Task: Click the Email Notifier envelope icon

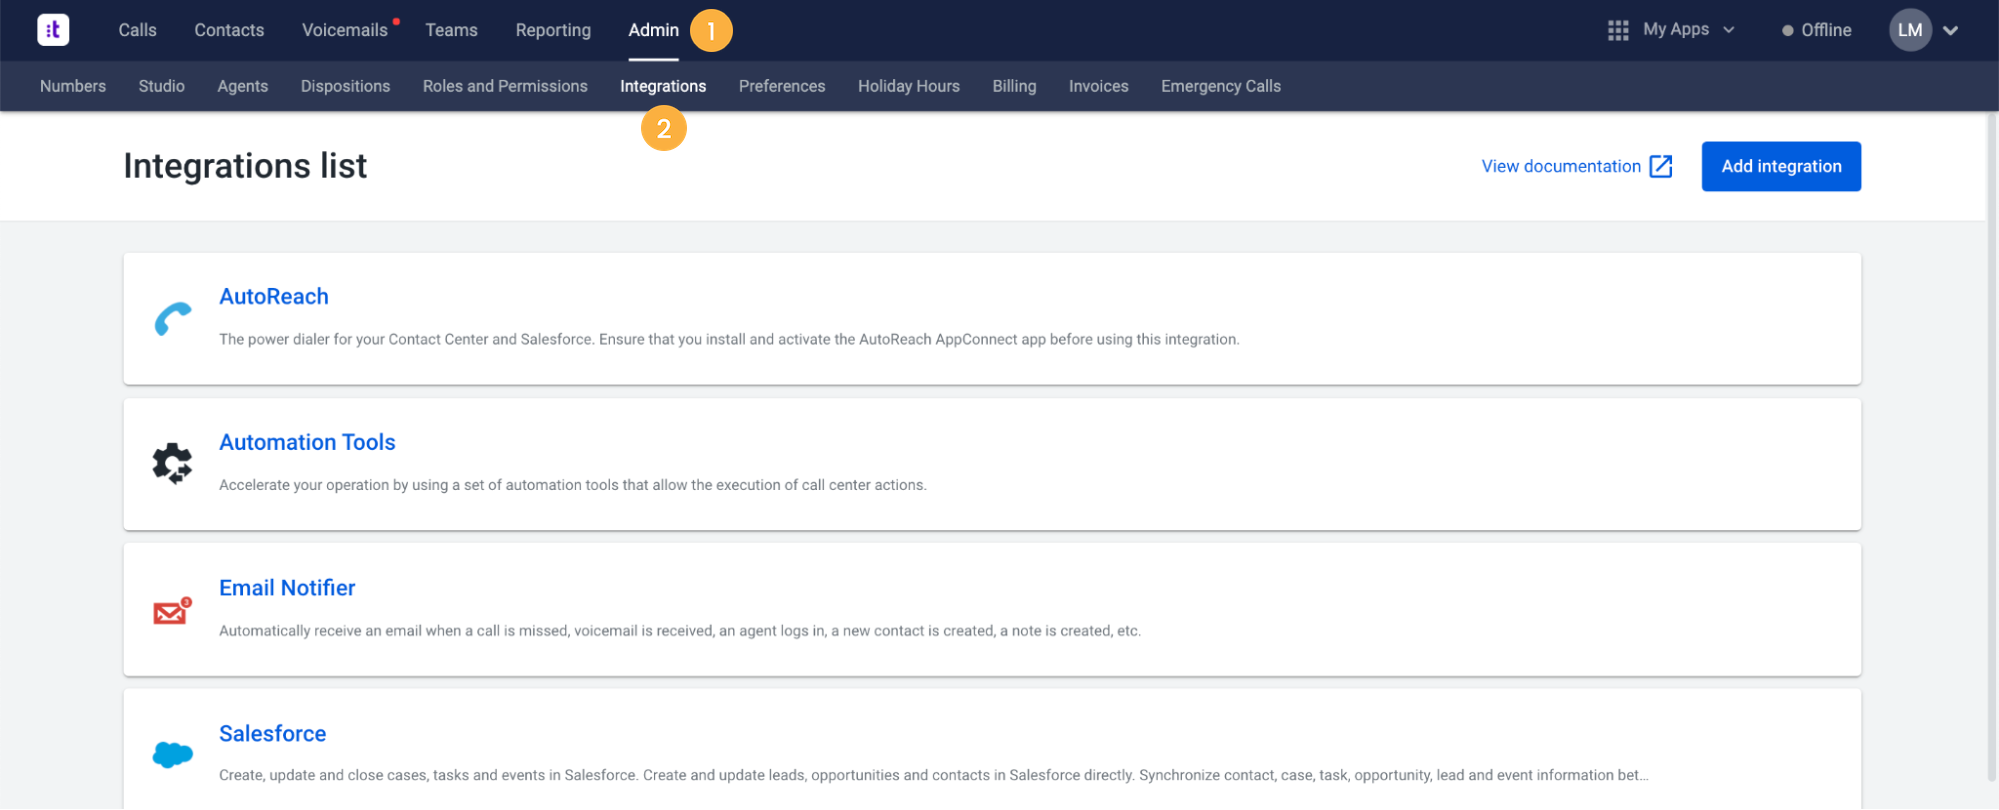Action: coord(172,610)
